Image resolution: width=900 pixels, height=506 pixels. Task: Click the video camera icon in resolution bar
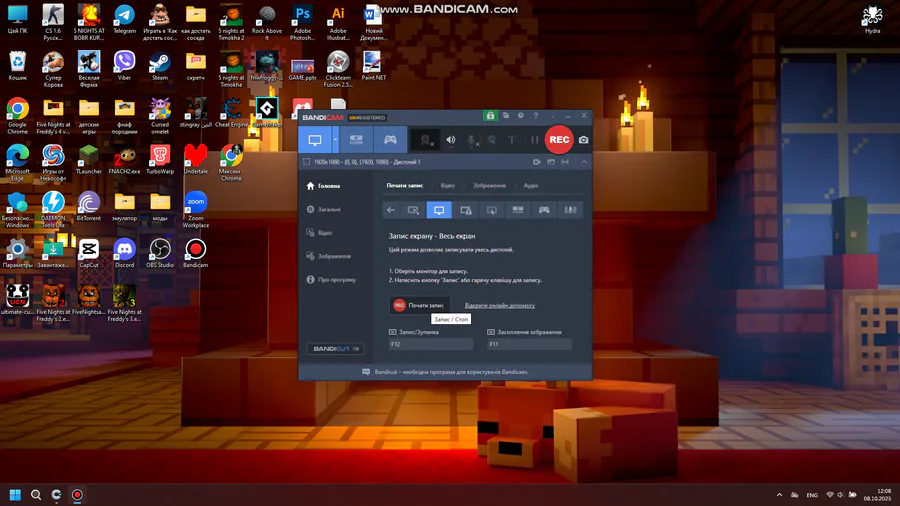pyautogui.click(x=537, y=162)
